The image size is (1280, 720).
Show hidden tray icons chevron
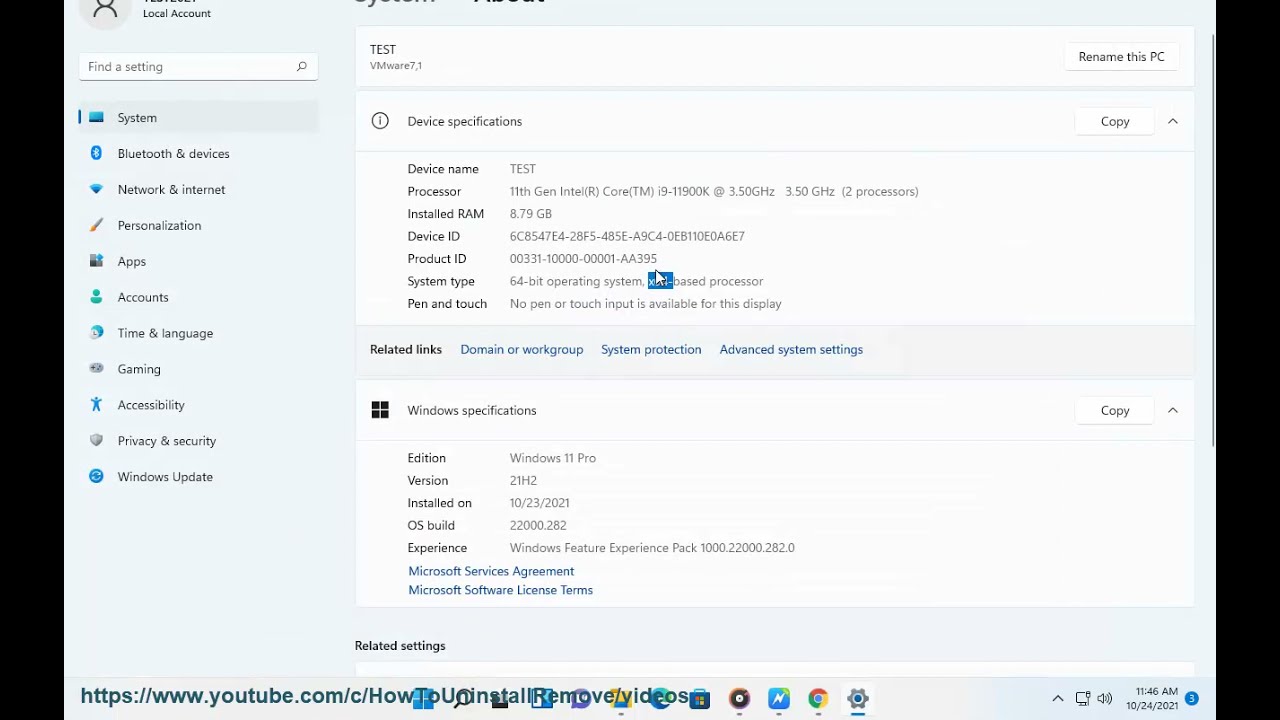pos(1058,699)
